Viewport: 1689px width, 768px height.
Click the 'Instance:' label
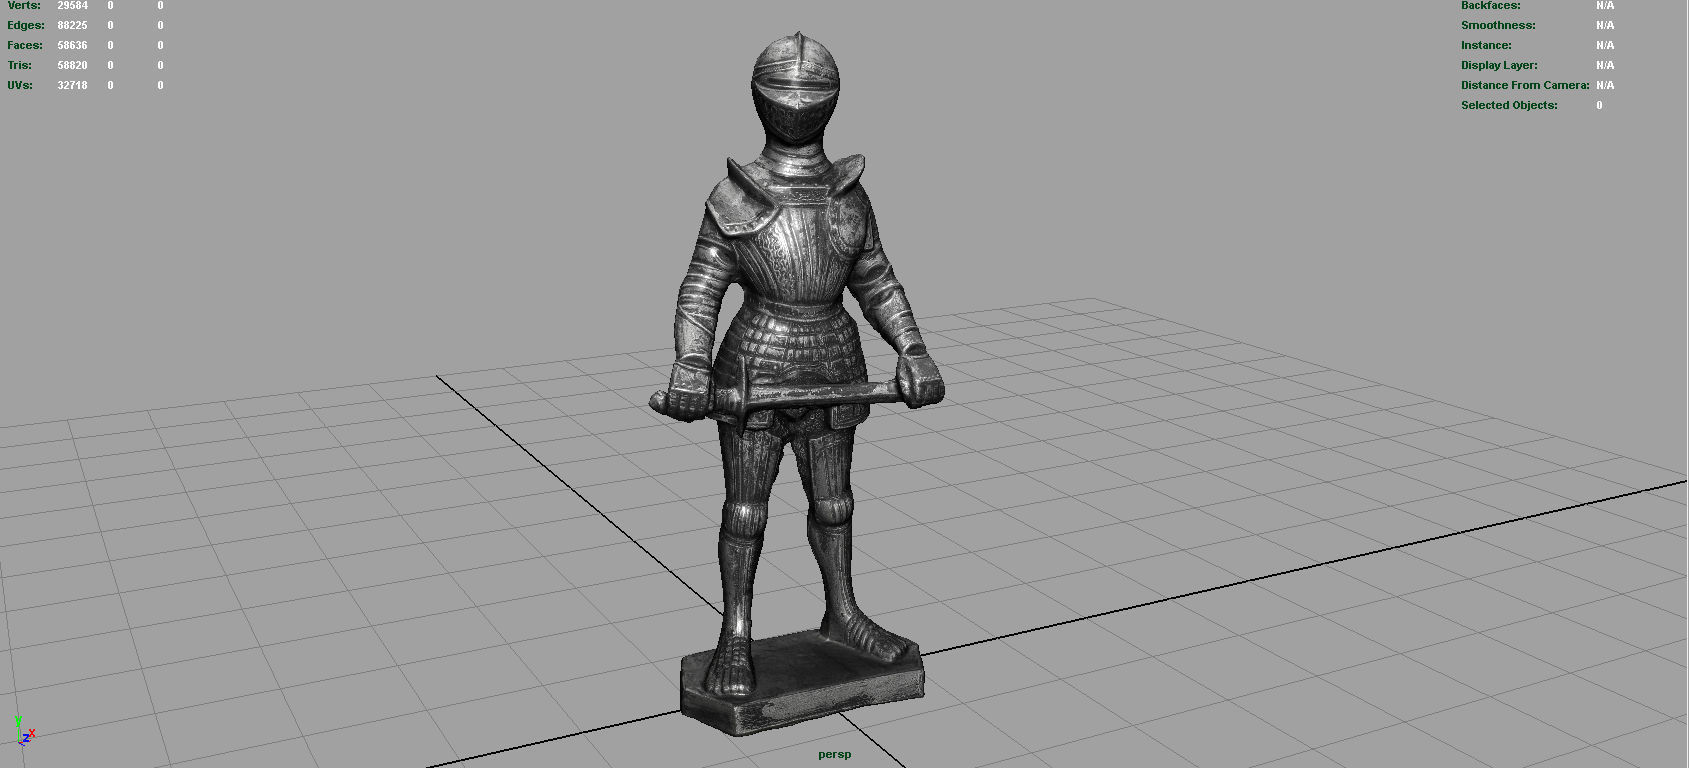(x=1486, y=45)
